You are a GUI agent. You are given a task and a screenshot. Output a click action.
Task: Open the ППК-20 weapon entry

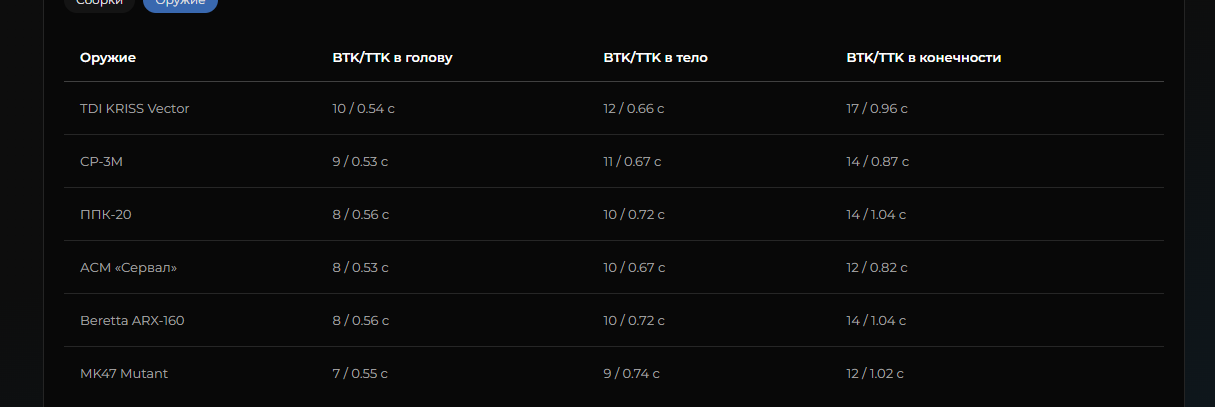pos(105,214)
